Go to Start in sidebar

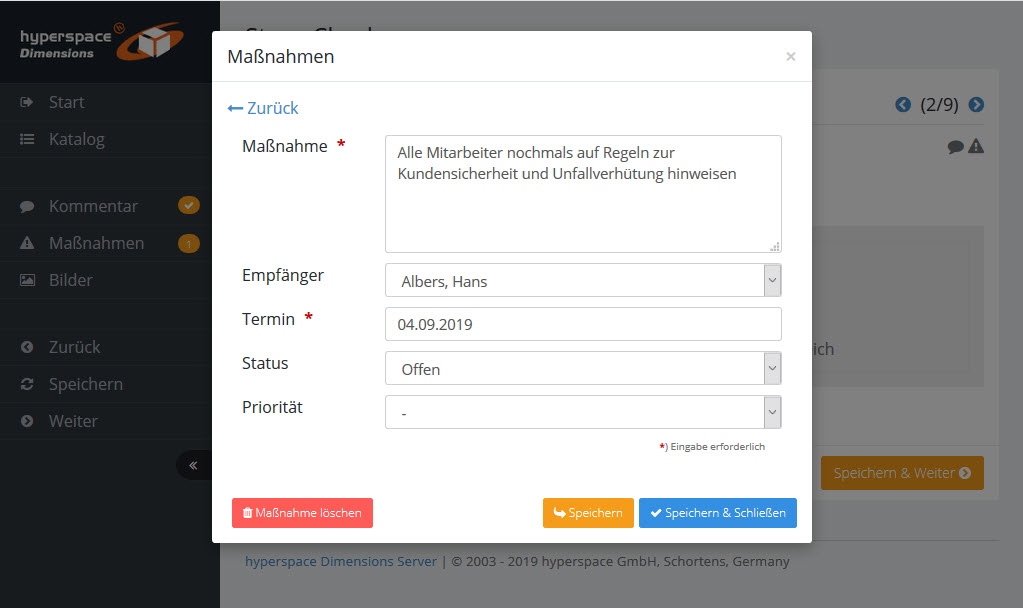click(66, 102)
